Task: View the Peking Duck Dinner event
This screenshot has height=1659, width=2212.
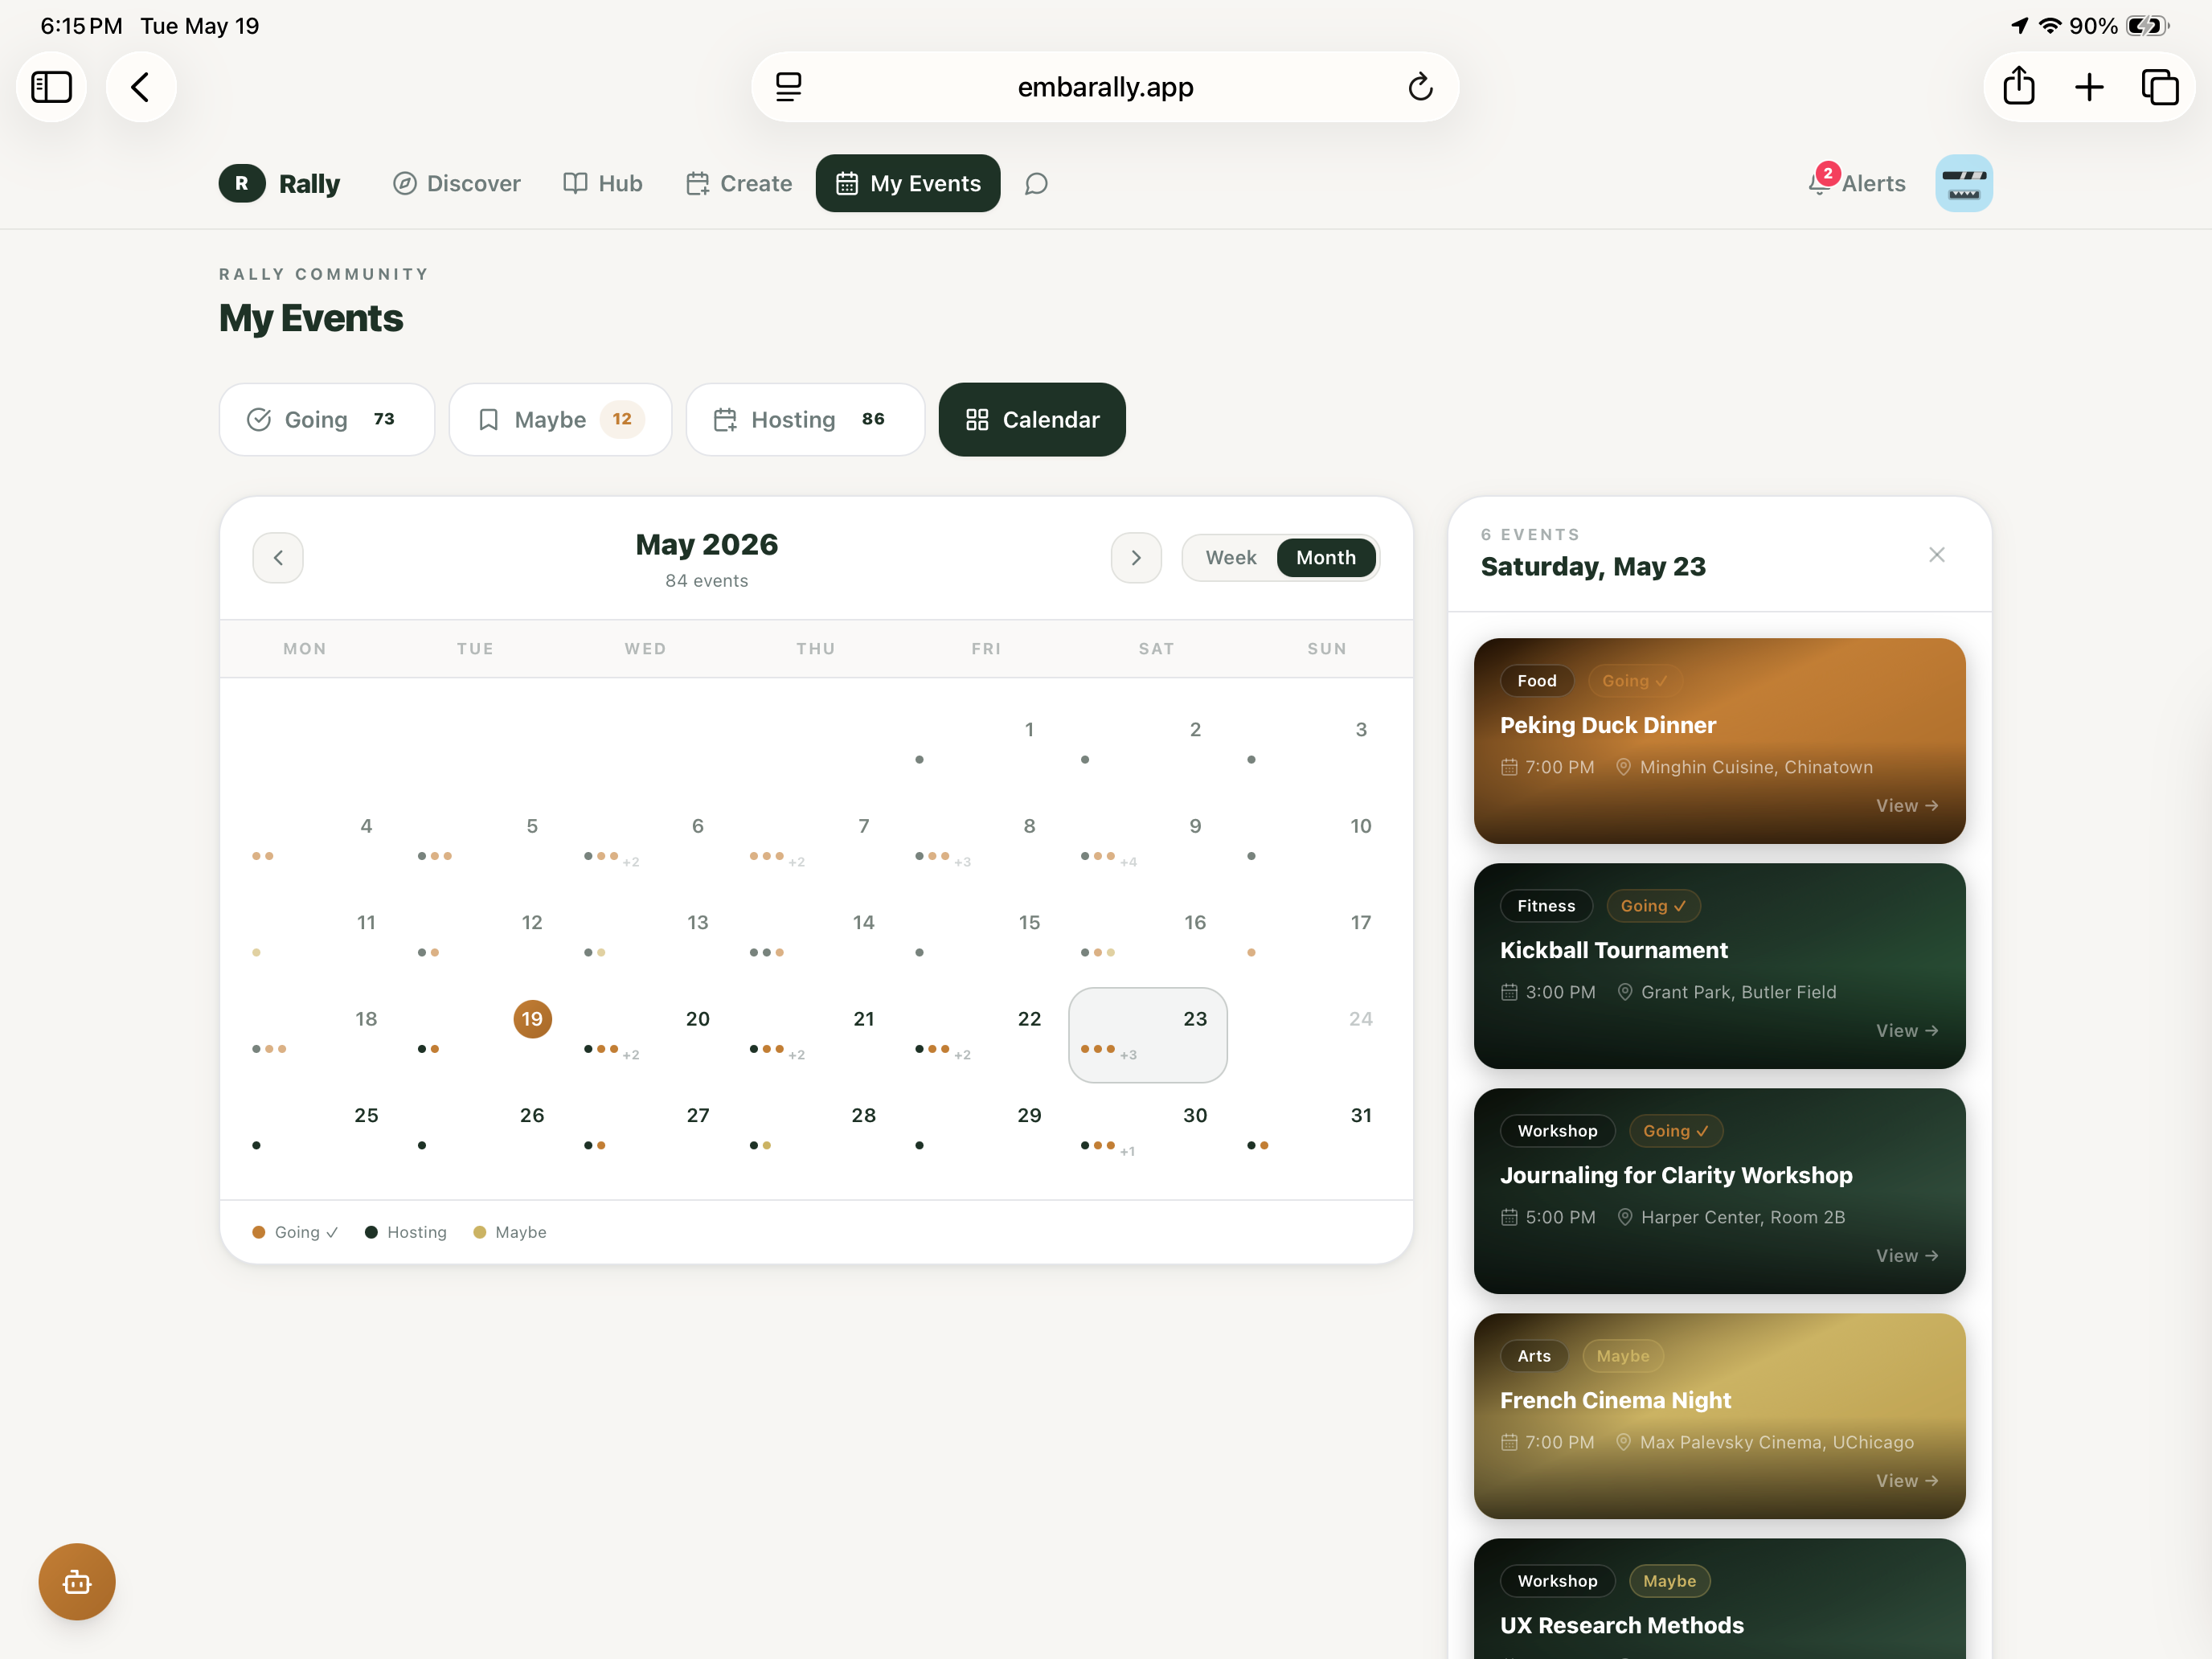Action: coord(1906,805)
